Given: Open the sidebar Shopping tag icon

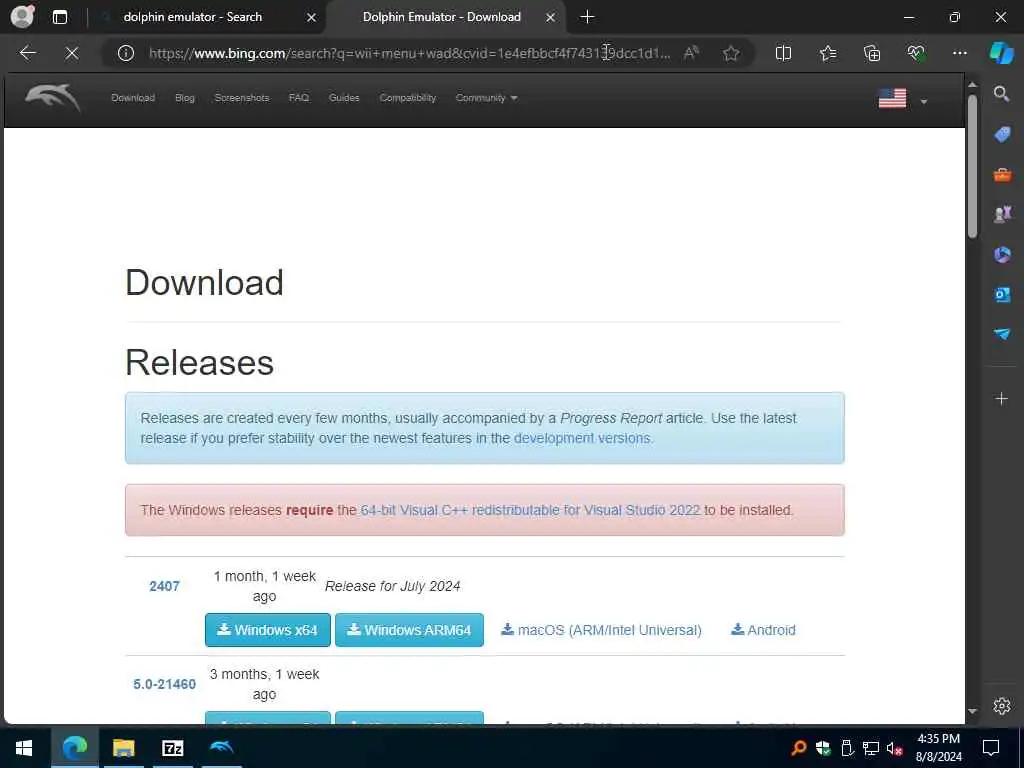Looking at the screenshot, I should tap(1002, 135).
